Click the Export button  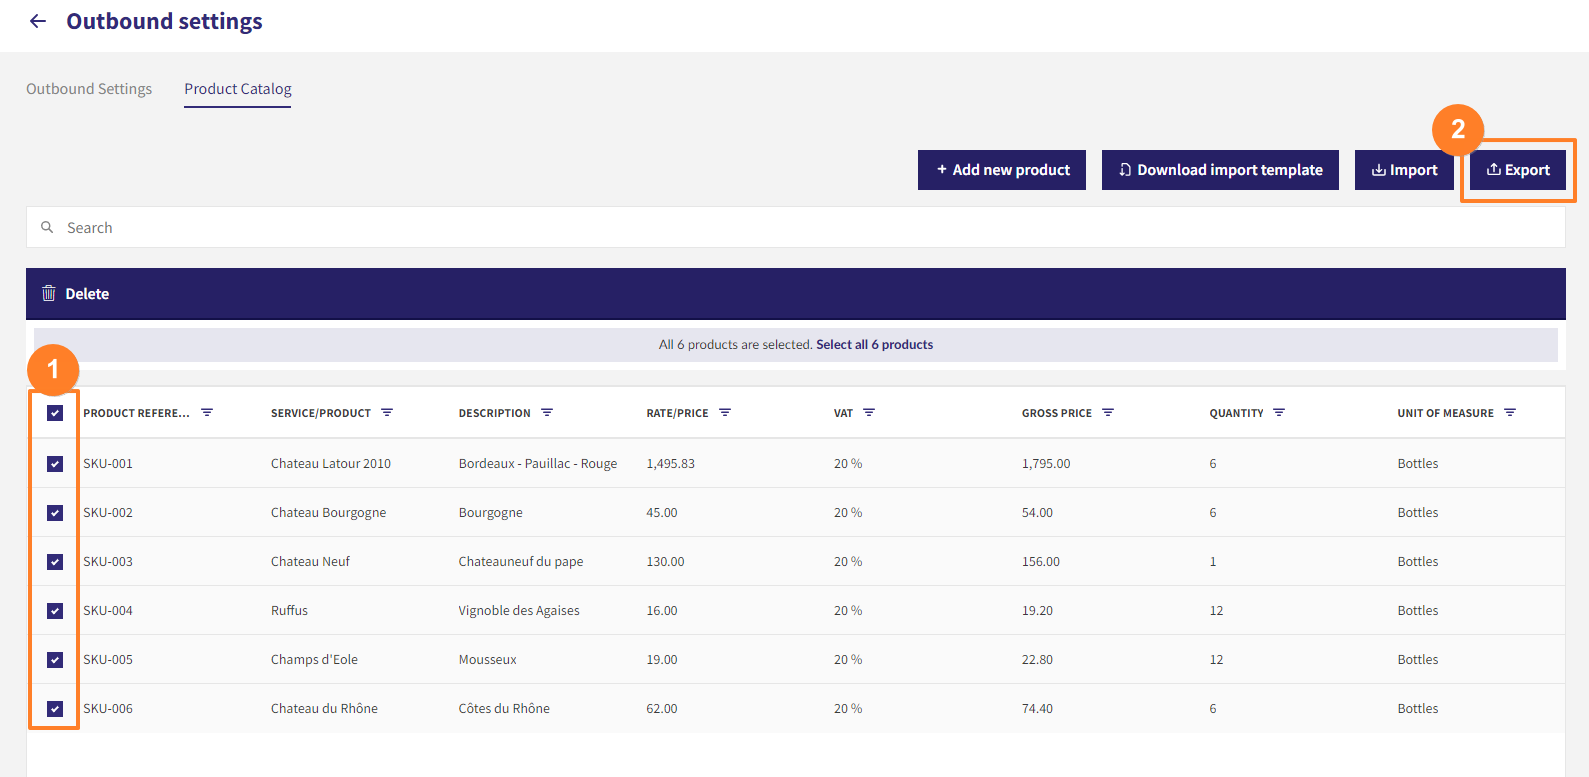[x=1518, y=170]
